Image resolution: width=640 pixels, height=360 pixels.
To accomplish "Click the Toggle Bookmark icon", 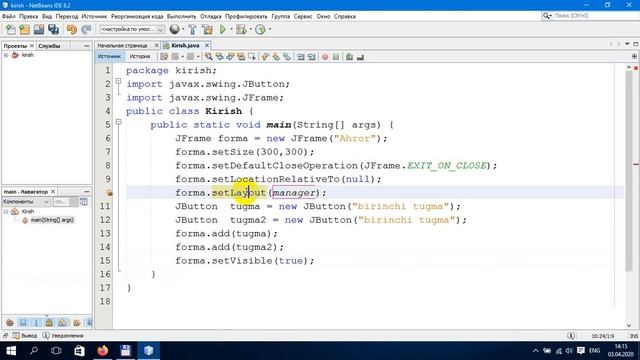I will (x=287, y=57).
